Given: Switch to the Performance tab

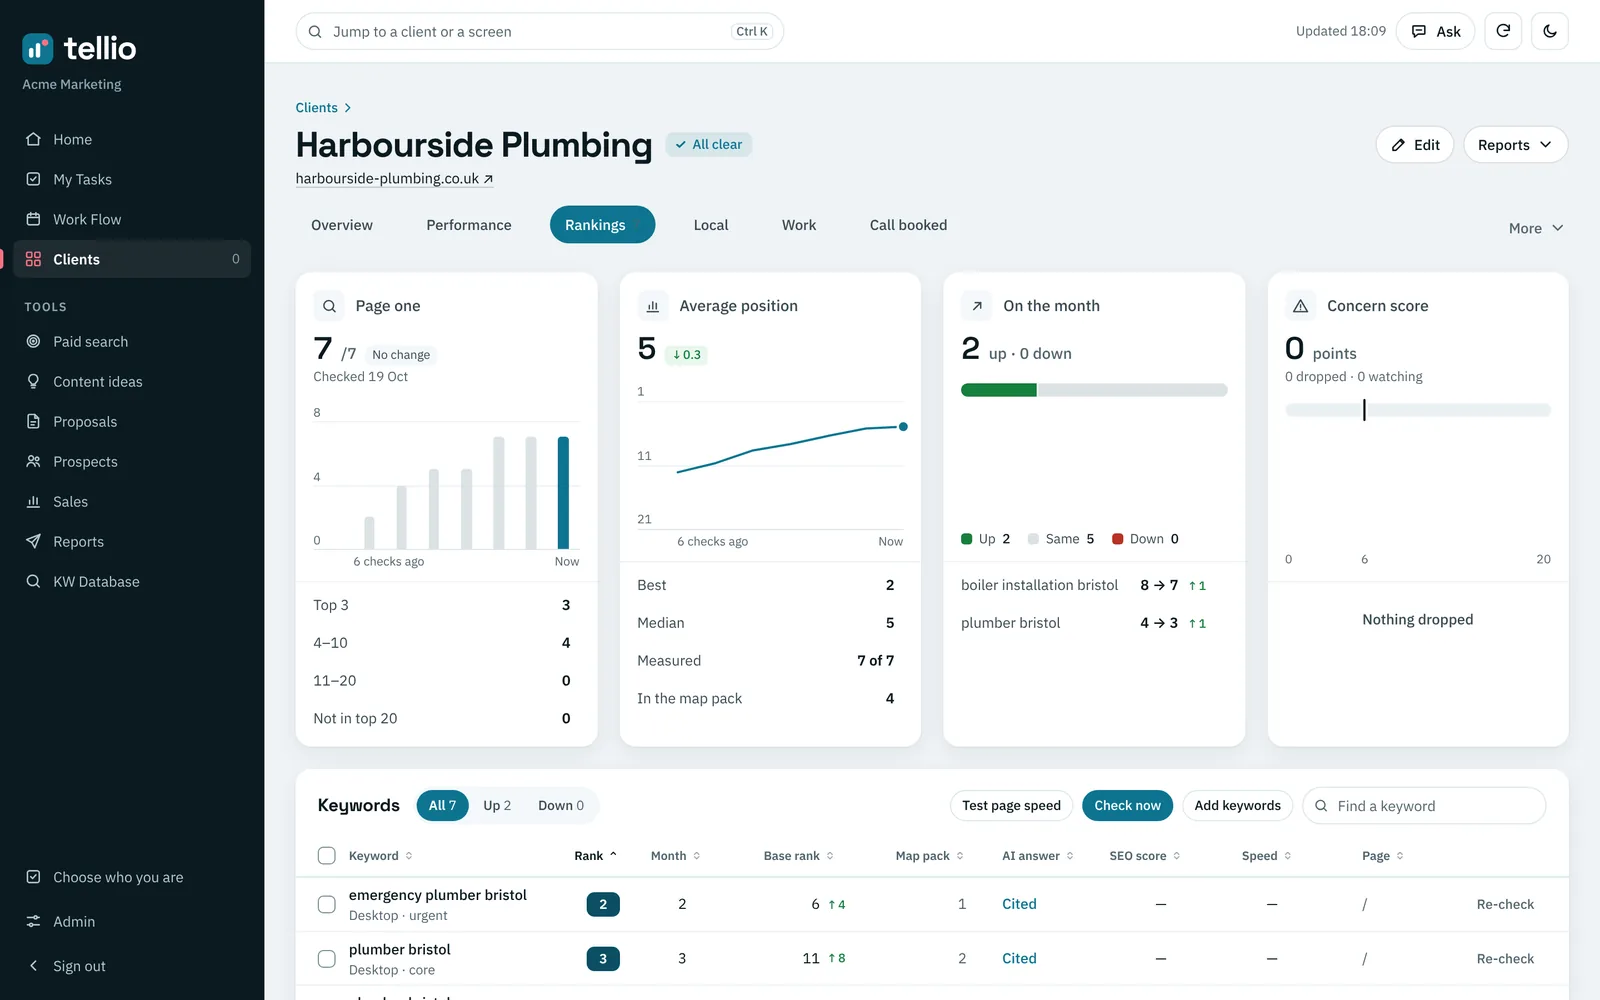Looking at the screenshot, I should click(x=469, y=225).
